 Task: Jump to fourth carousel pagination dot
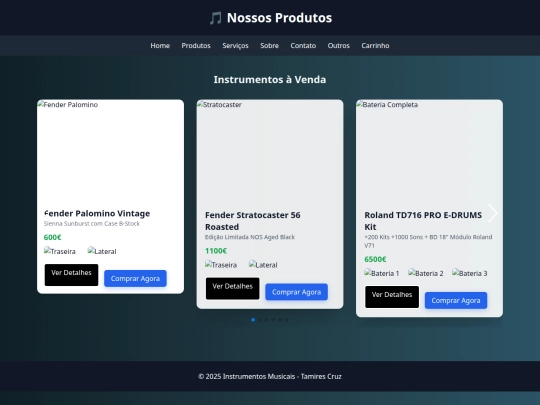[273, 320]
